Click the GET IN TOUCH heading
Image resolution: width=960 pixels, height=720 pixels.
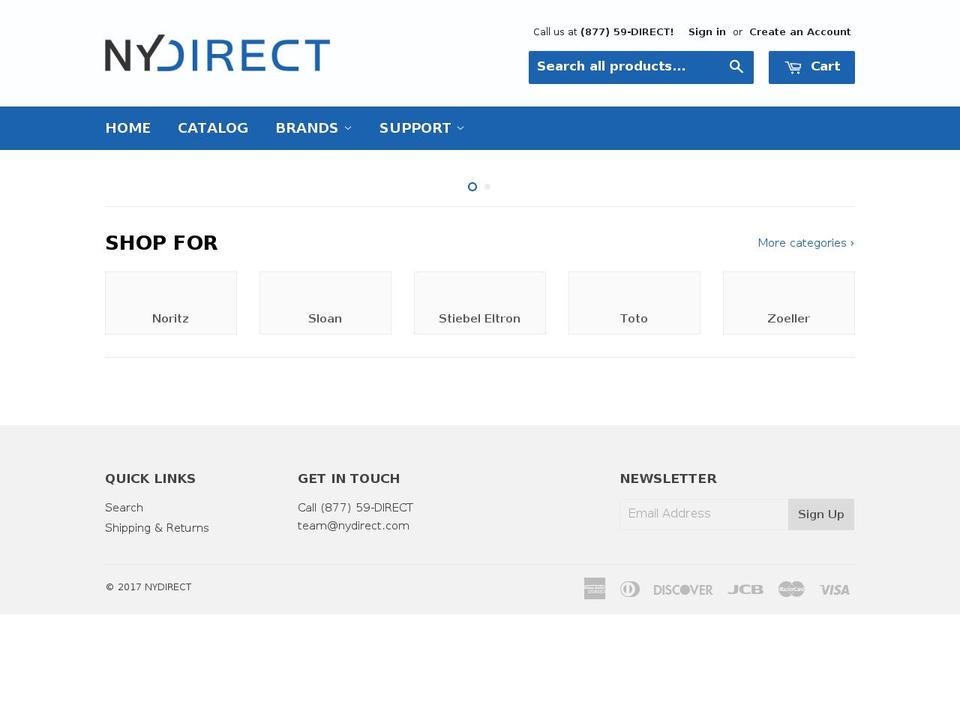click(x=348, y=479)
